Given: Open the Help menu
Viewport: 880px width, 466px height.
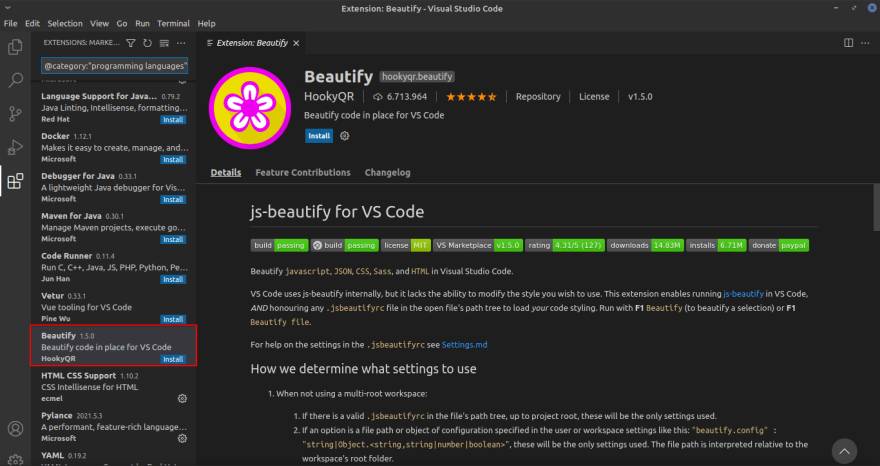Looking at the screenshot, I should pyautogui.click(x=207, y=24).
